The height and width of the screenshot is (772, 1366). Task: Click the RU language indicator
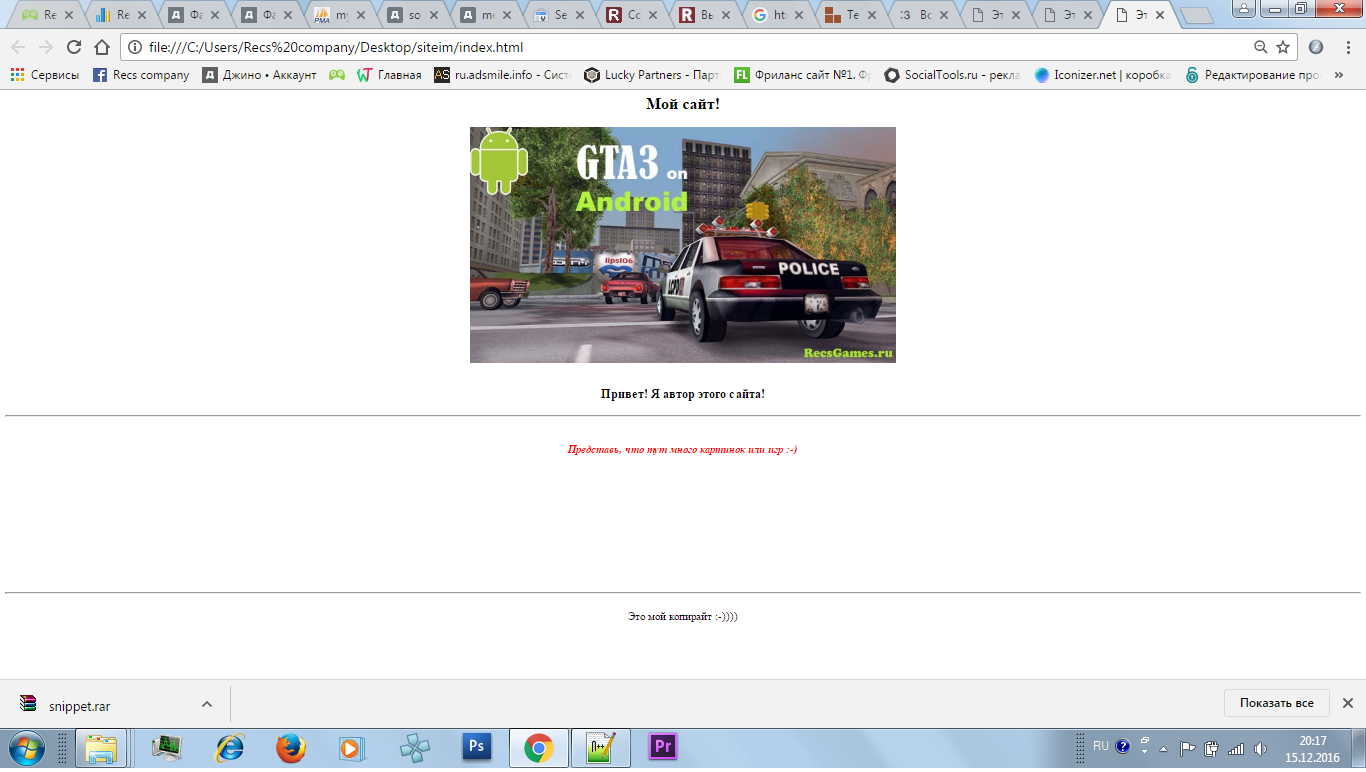tap(1100, 746)
